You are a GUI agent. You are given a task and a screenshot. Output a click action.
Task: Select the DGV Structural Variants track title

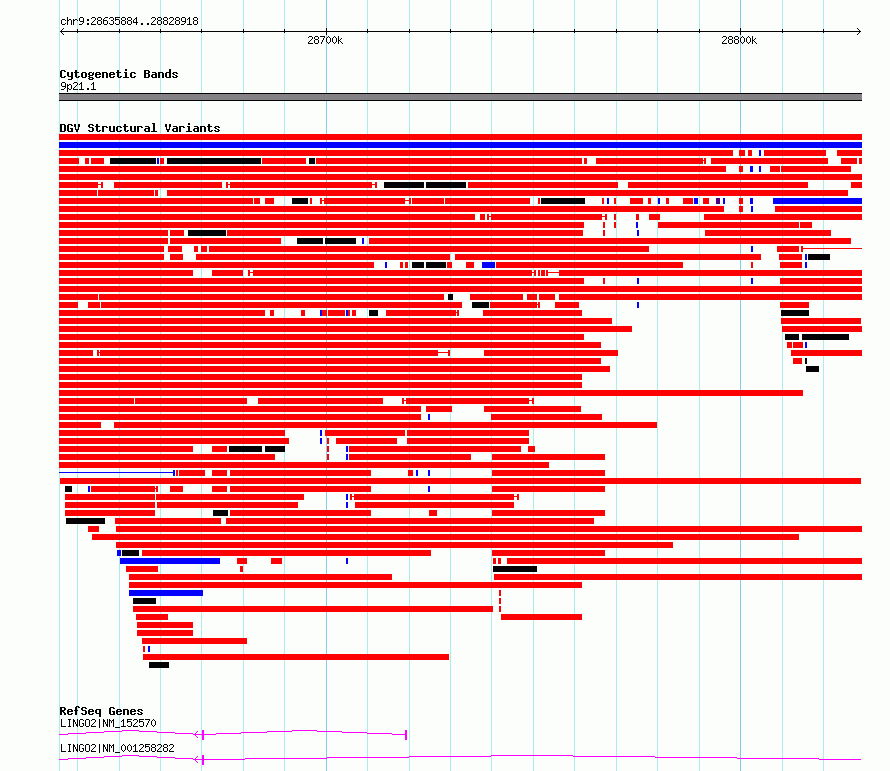(x=140, y=128)
